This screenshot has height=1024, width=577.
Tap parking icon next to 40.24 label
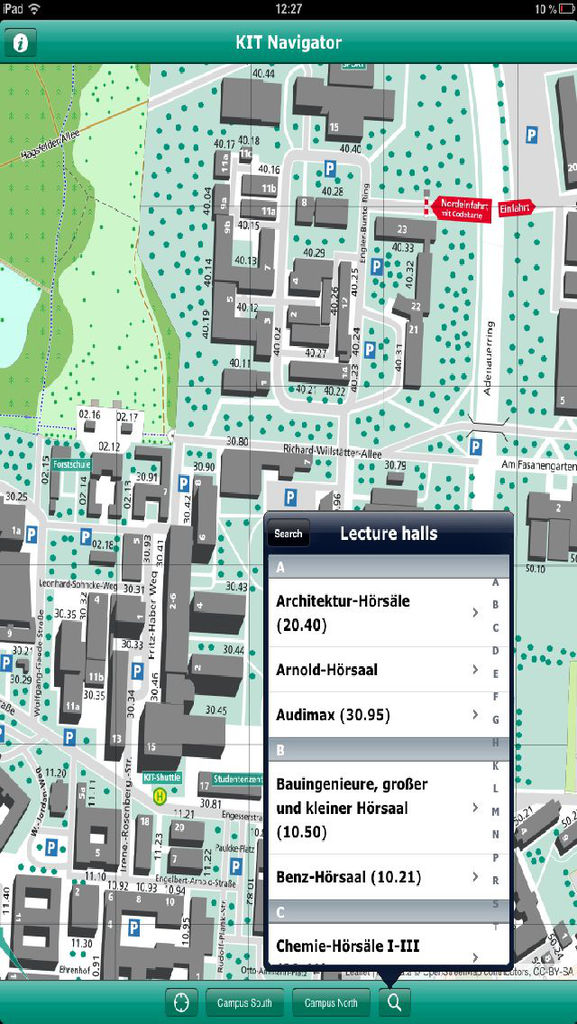tap(369, 349)
